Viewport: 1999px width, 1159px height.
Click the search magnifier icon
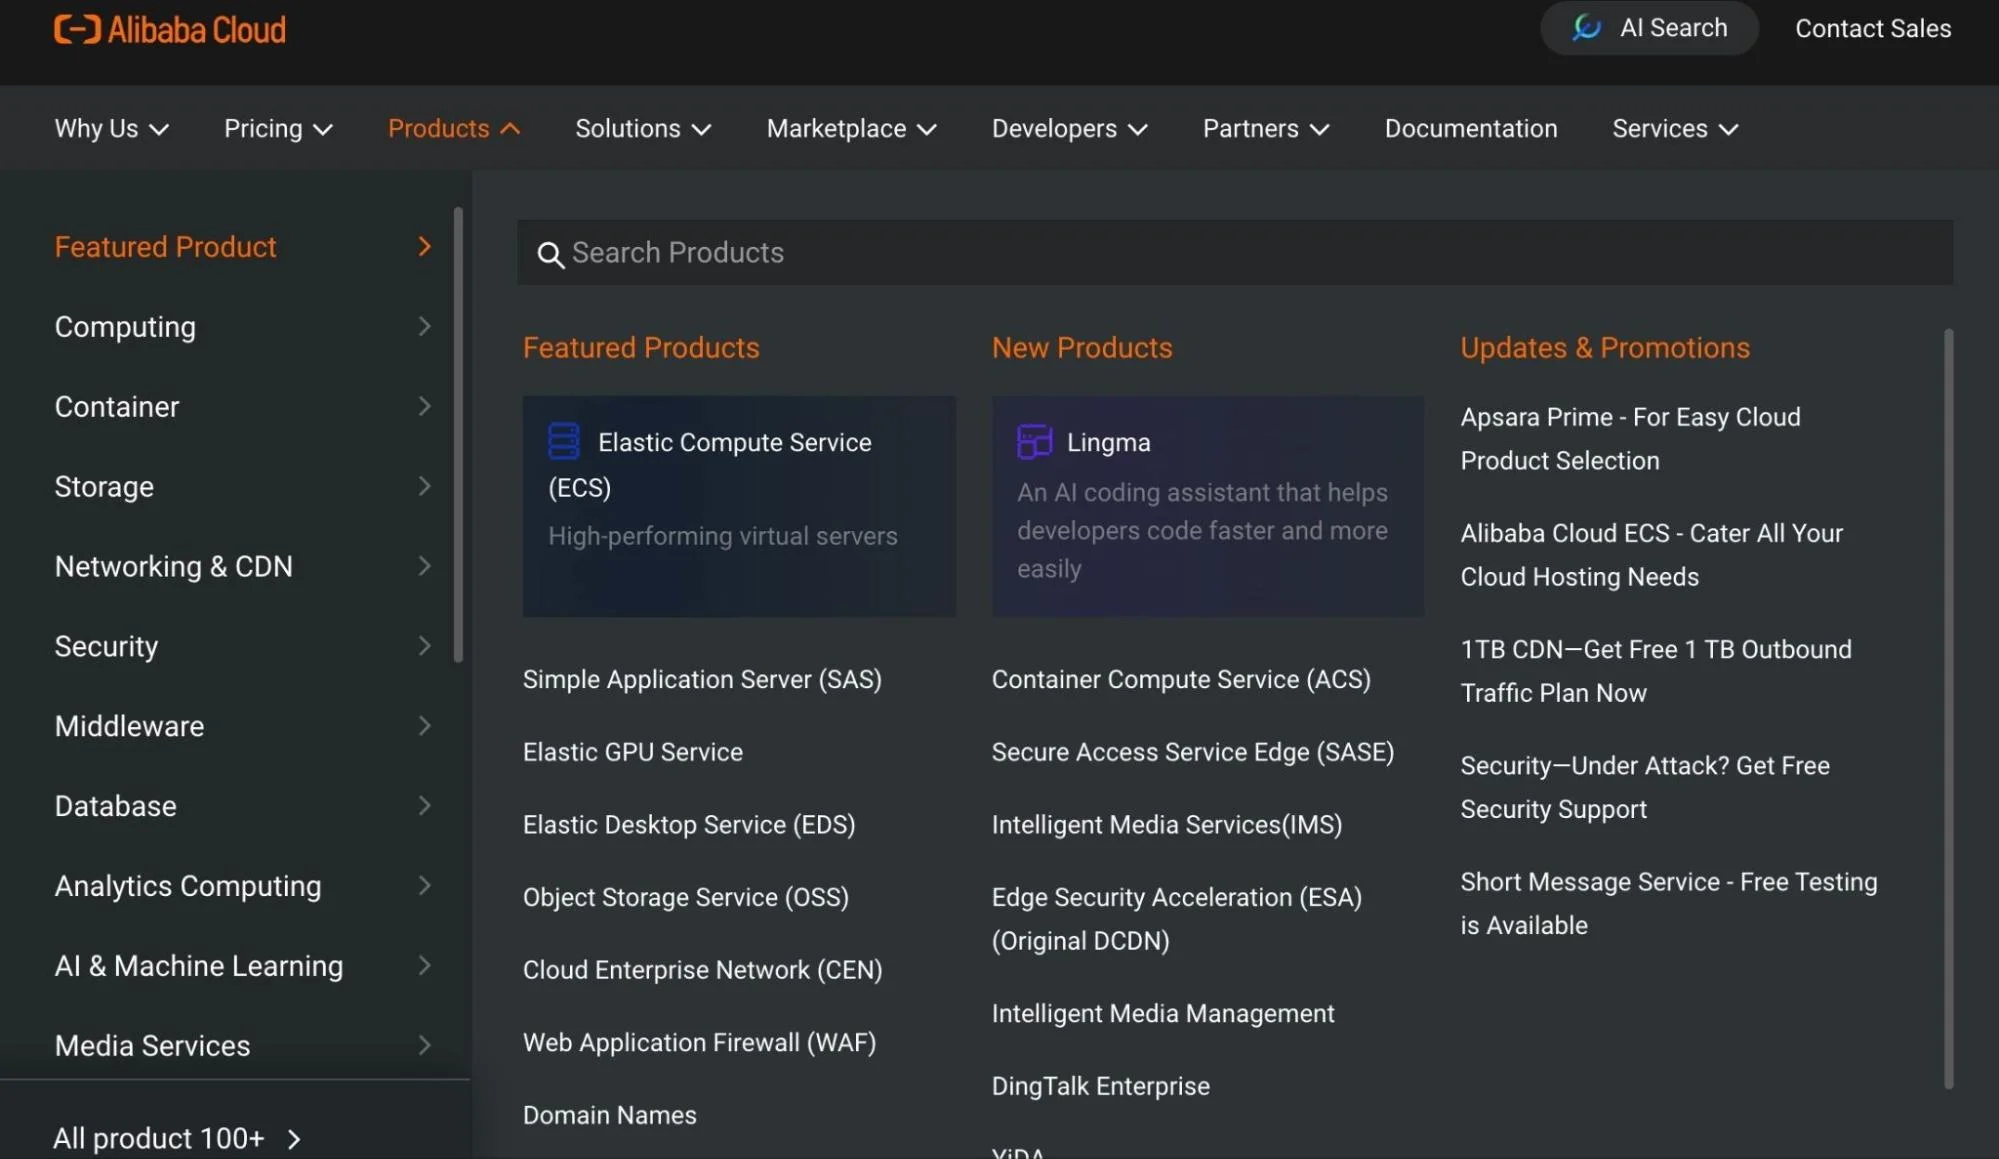tap(550, 255)
